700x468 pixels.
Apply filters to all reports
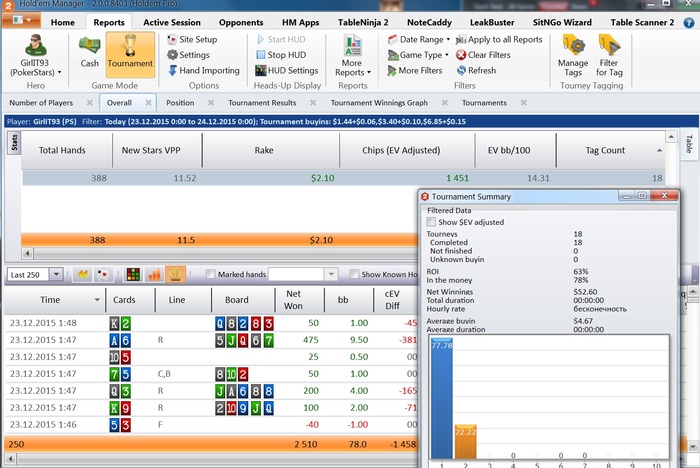tap(499, 39)
